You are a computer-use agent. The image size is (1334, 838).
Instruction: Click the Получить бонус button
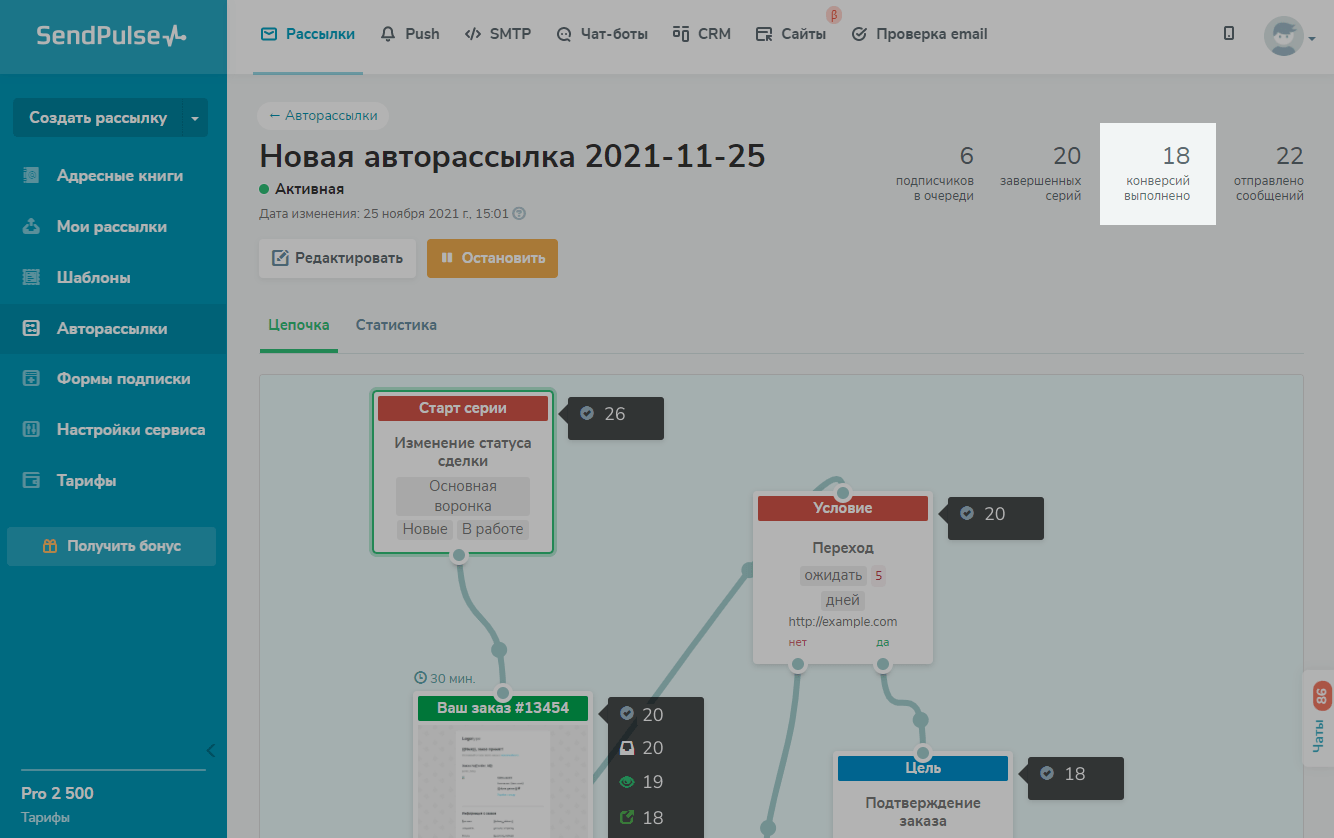point(112,547)
